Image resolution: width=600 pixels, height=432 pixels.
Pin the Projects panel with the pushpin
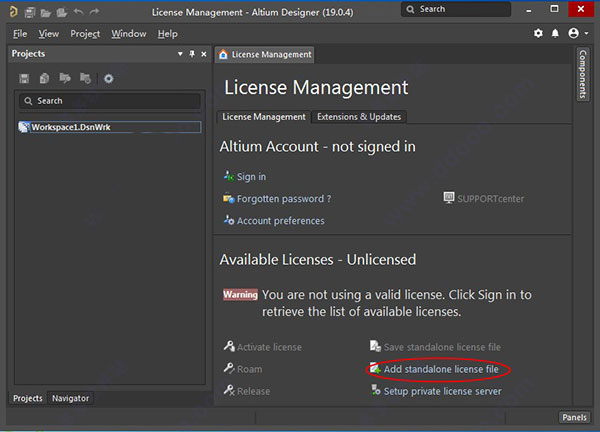click(192, 54)
